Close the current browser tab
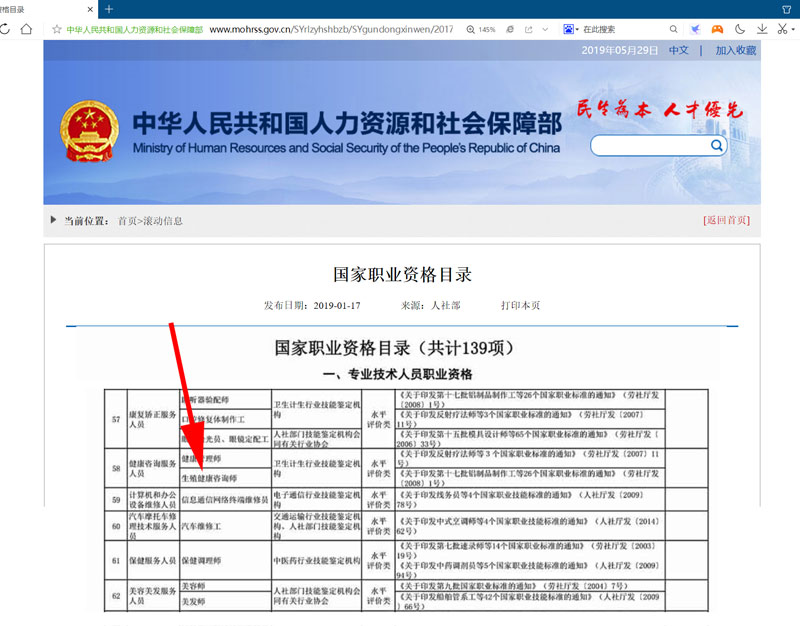800x626 pixels. coord(90,9)
